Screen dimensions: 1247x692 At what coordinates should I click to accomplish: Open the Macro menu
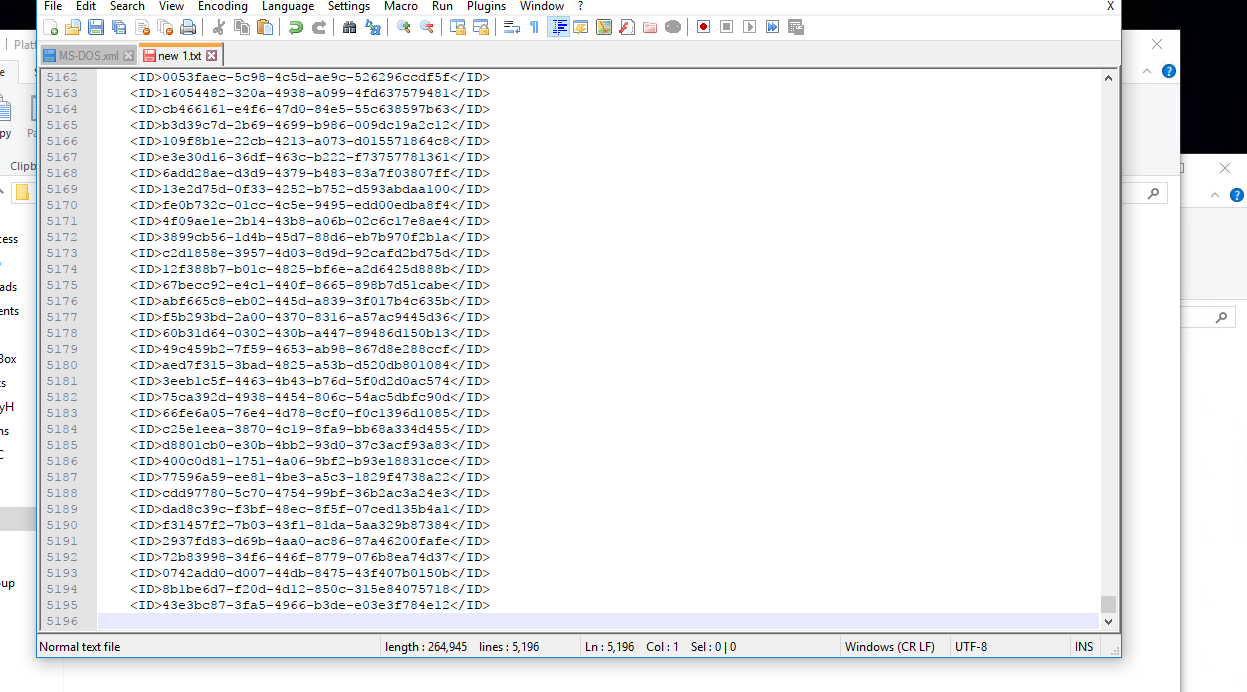tap(401, 6)
